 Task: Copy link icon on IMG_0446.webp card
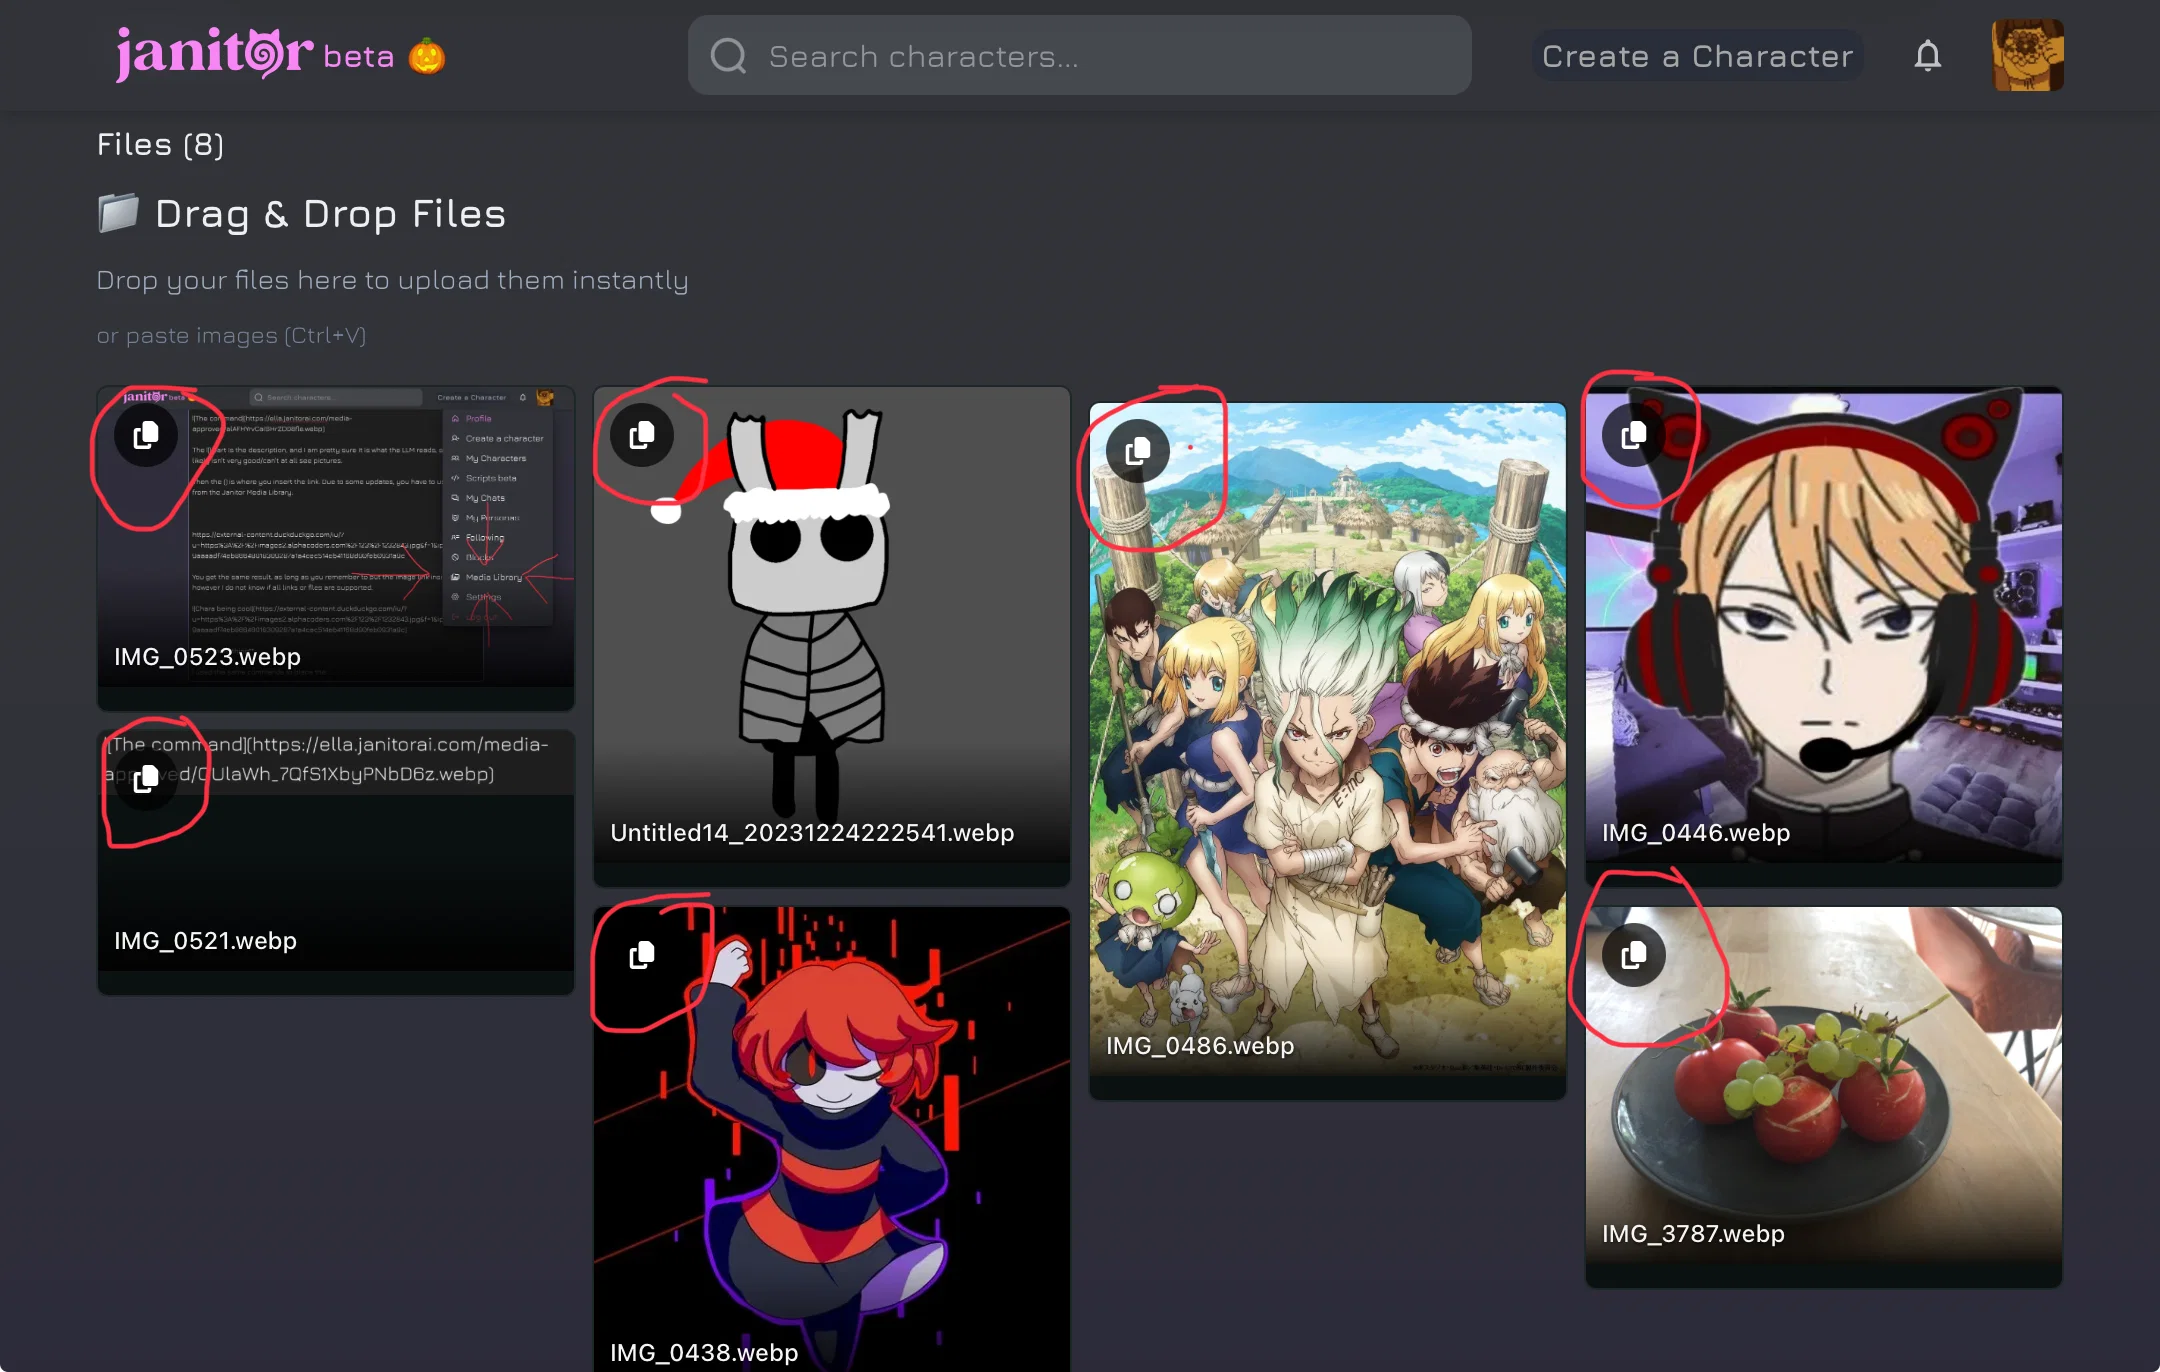tap(1634, 435)
